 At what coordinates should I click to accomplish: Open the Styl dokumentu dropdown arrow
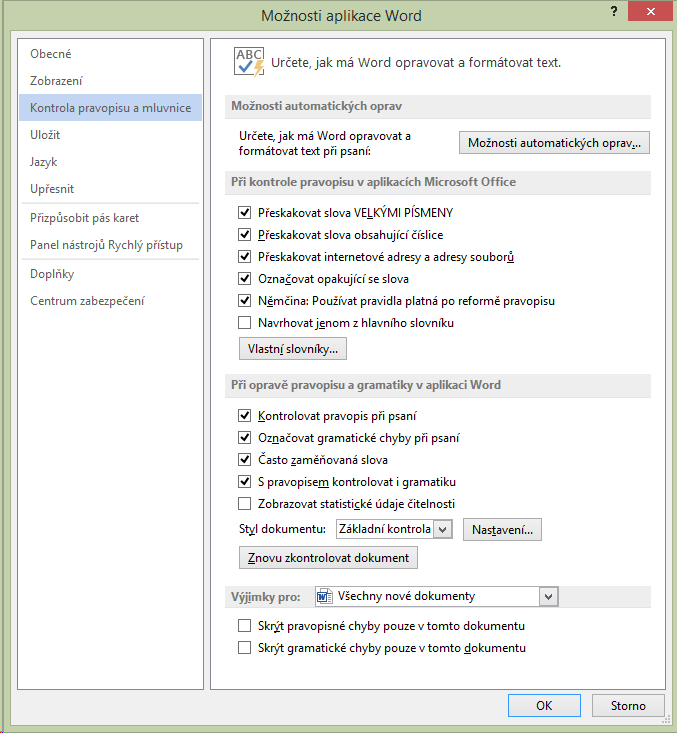click(442, 530)
